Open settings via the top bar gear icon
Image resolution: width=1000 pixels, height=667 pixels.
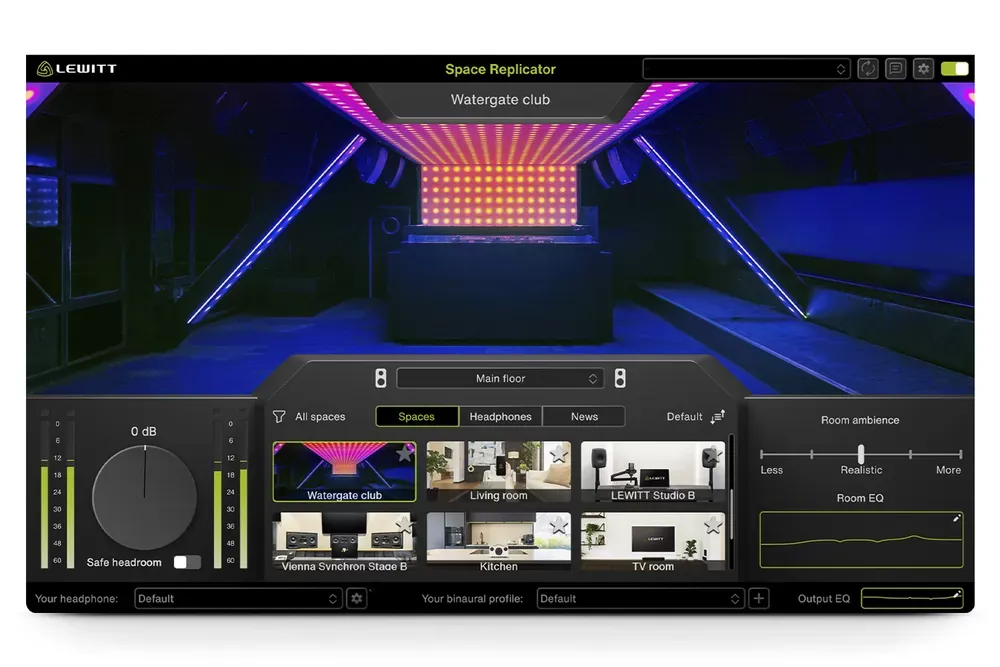point(923,68)
